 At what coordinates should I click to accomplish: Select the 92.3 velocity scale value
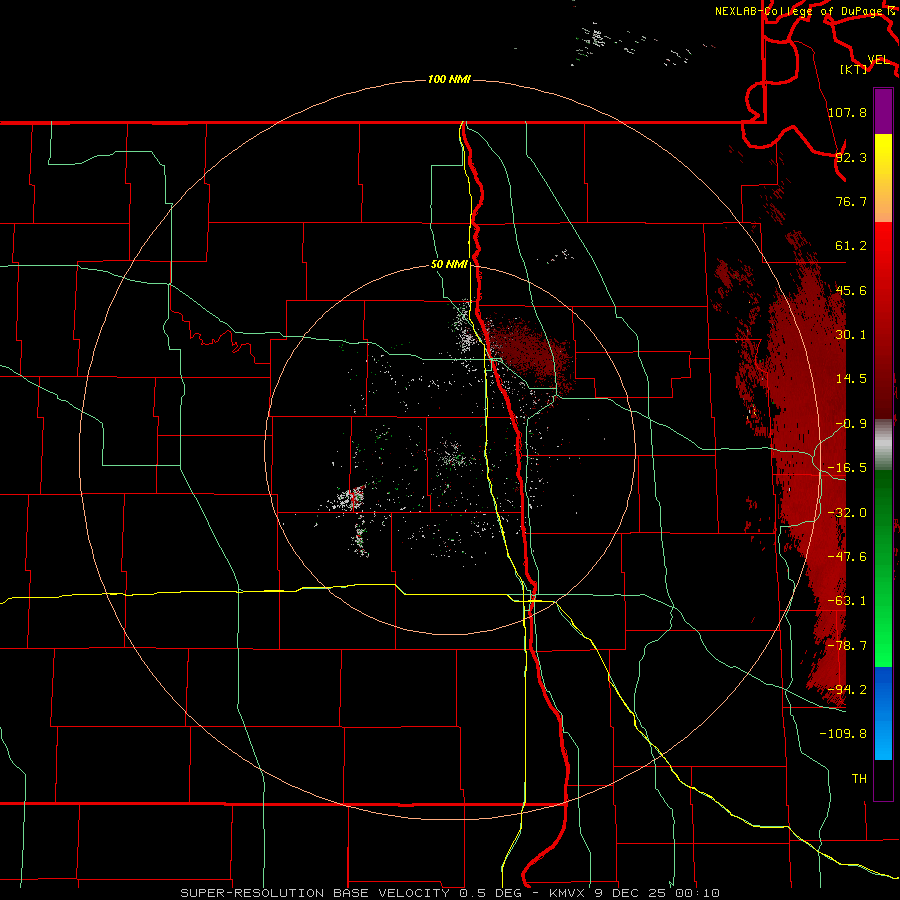(x=851, y=157)
